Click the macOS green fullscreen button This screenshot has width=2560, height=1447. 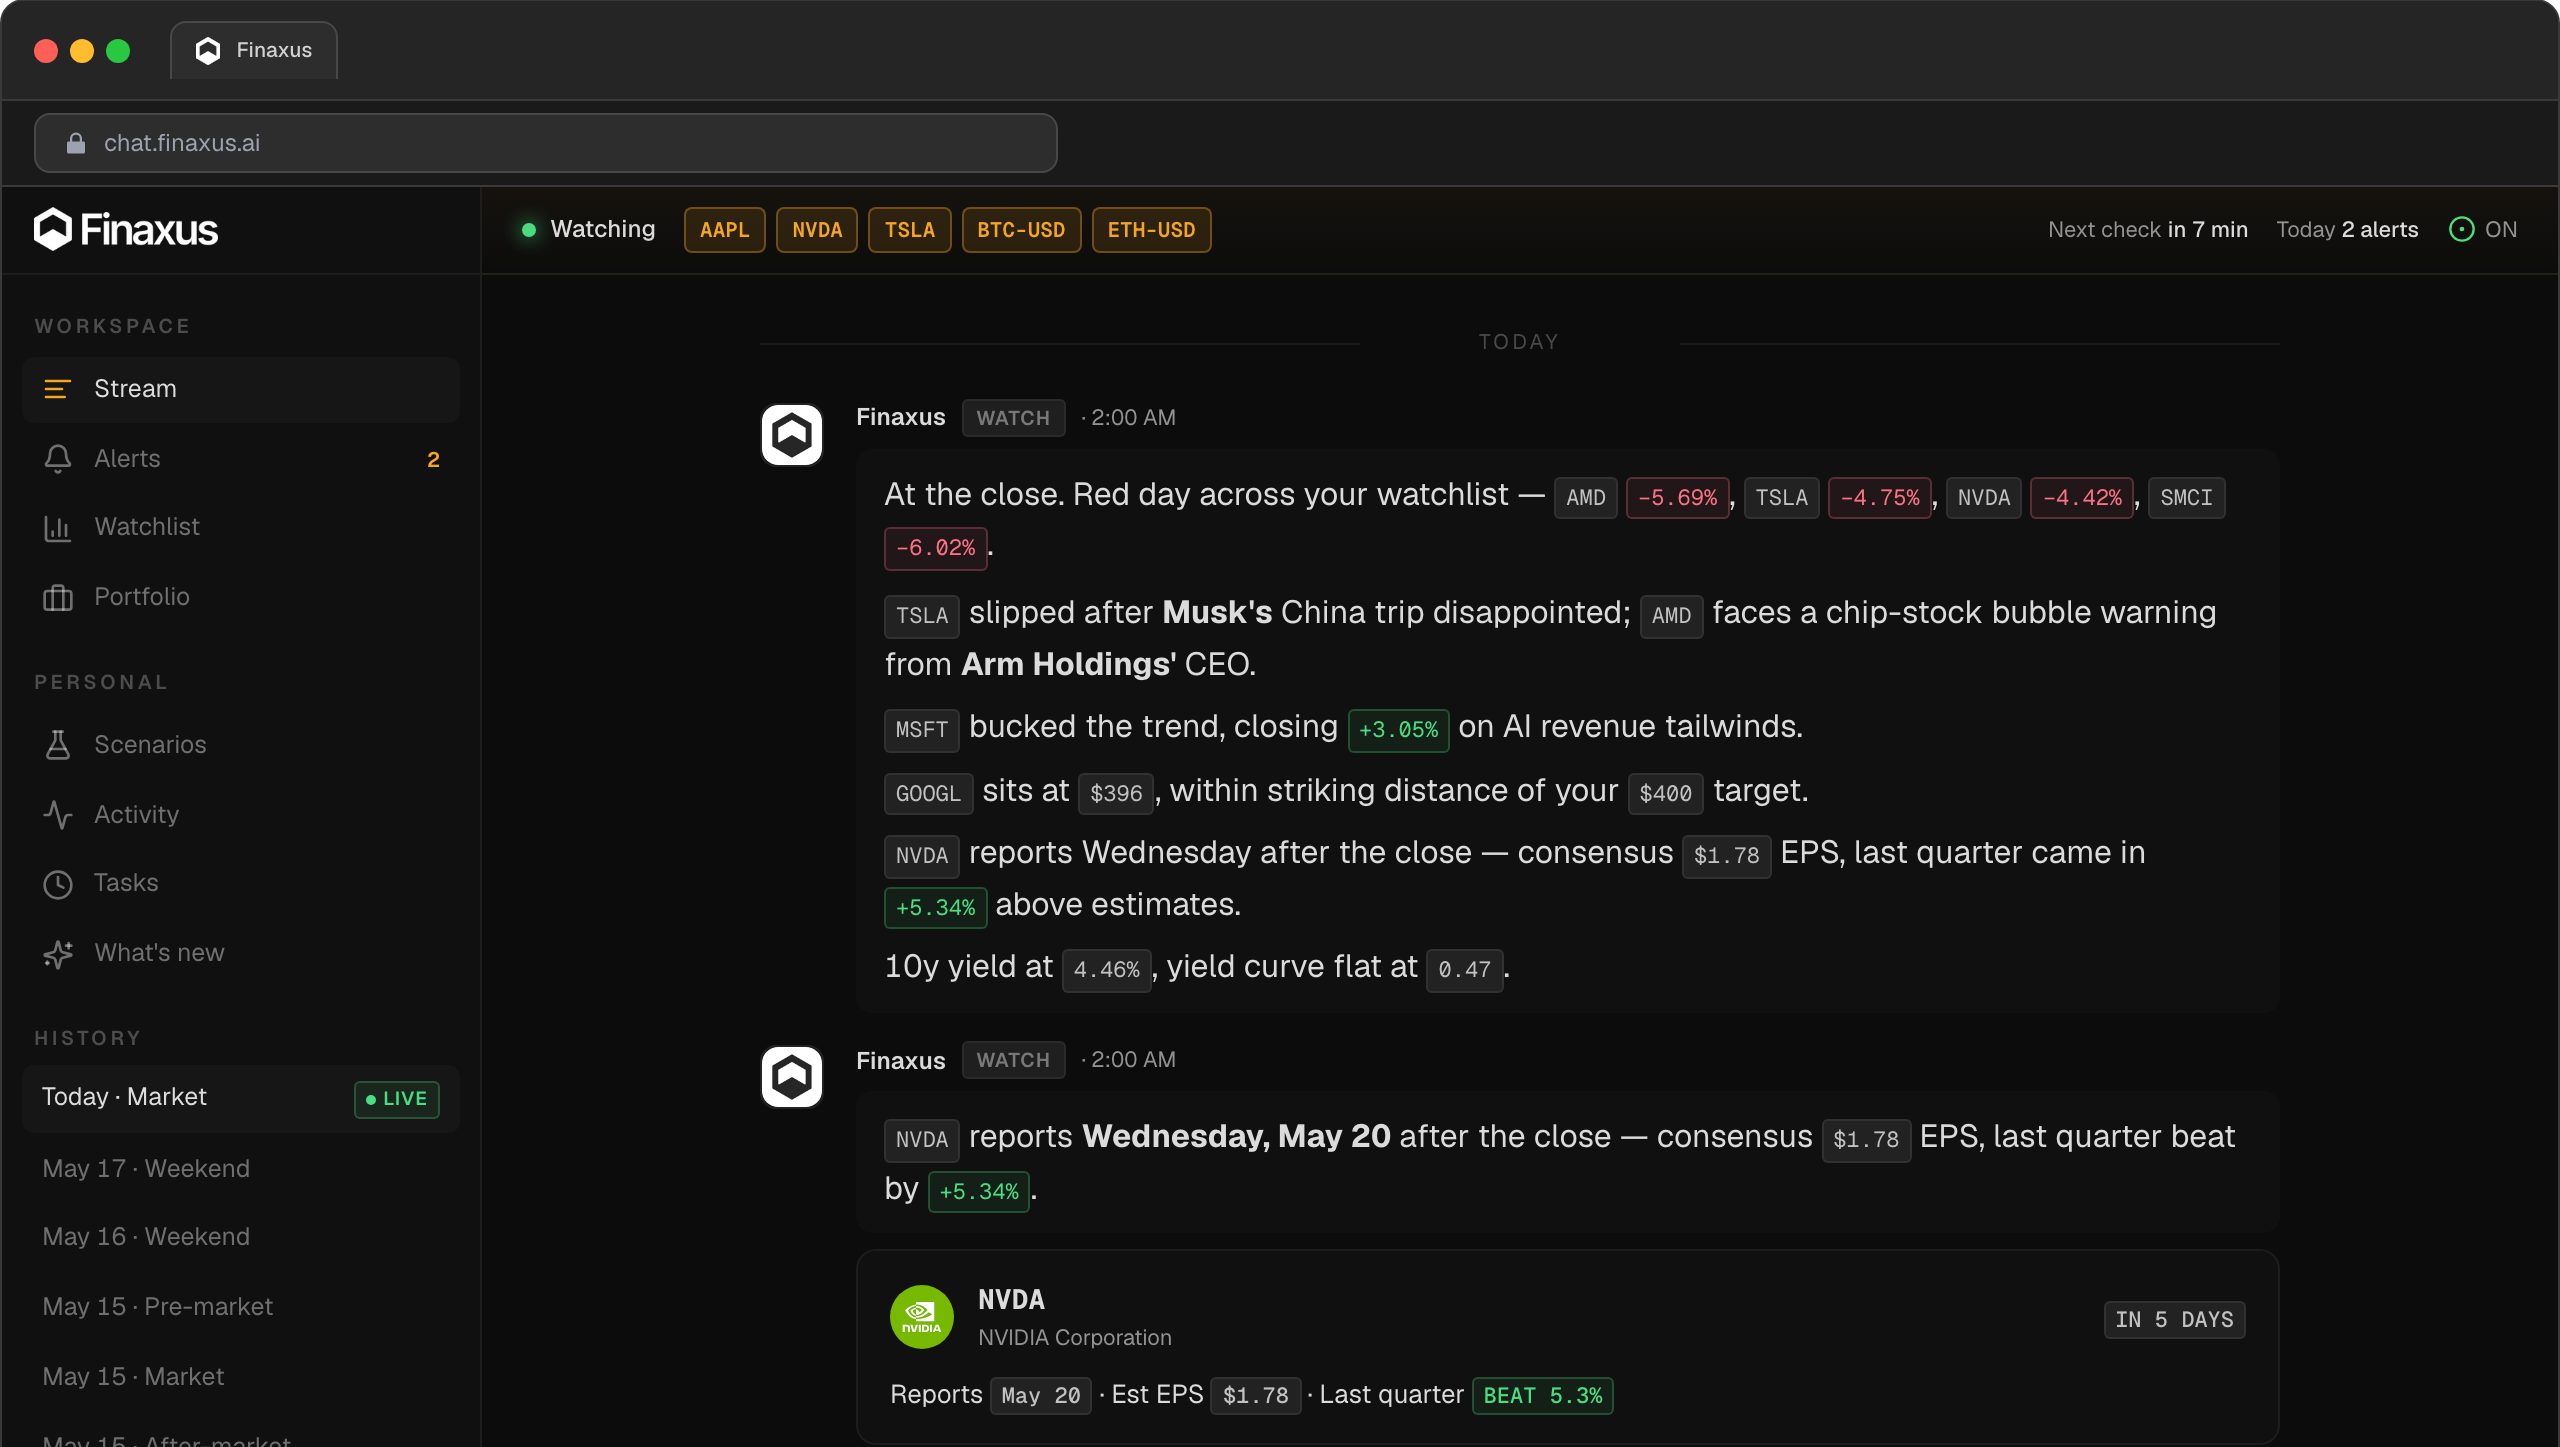tap(118, 51)
